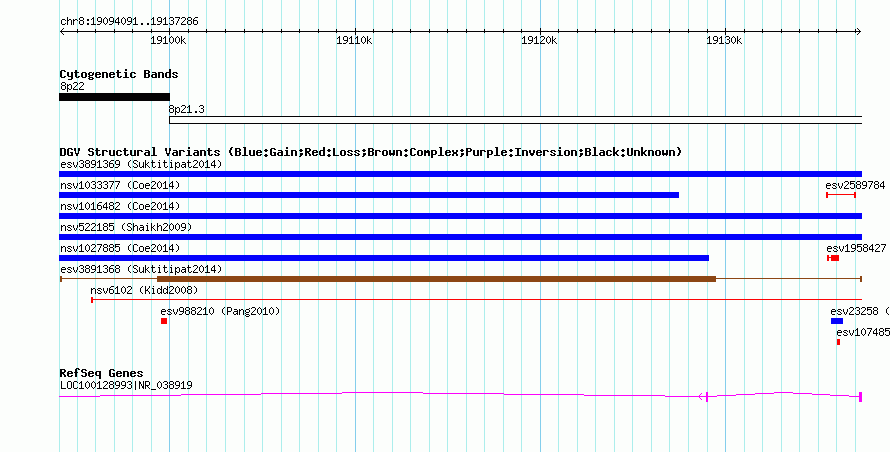The height and width of the screenshot is (452, 890).
Task: Click the left arrowhead of the ruler
Action: [x=62, y=32]
